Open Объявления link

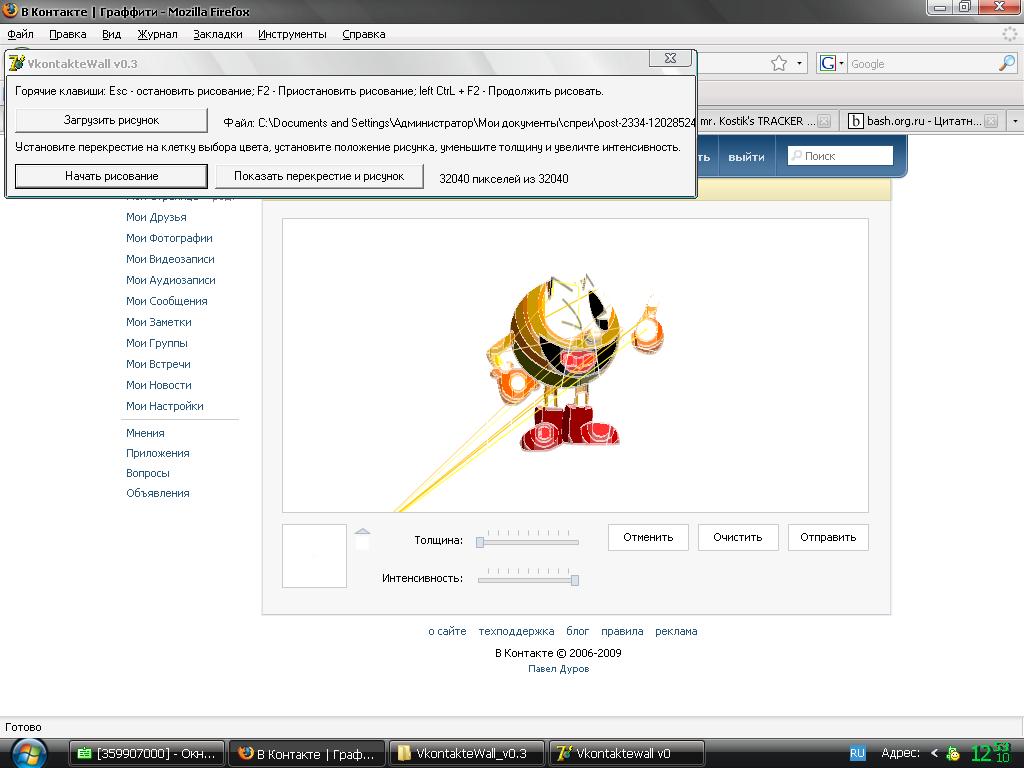(157, 493)
